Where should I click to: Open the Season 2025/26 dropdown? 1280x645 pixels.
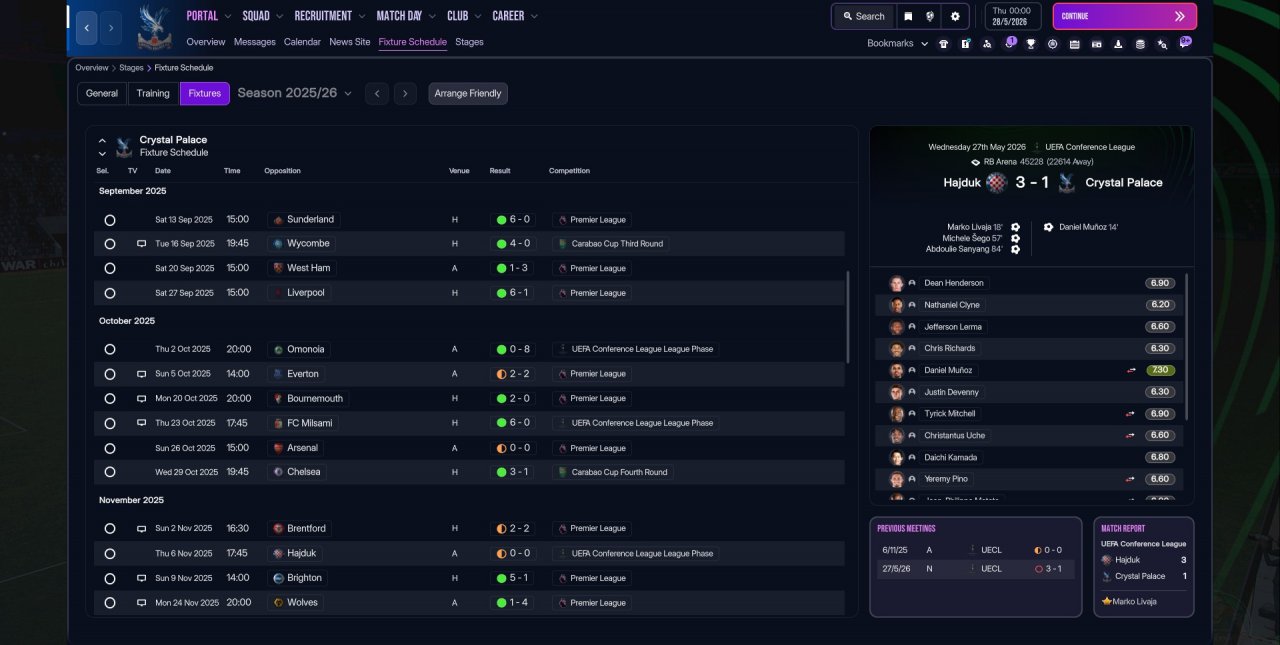coord(295,93)
